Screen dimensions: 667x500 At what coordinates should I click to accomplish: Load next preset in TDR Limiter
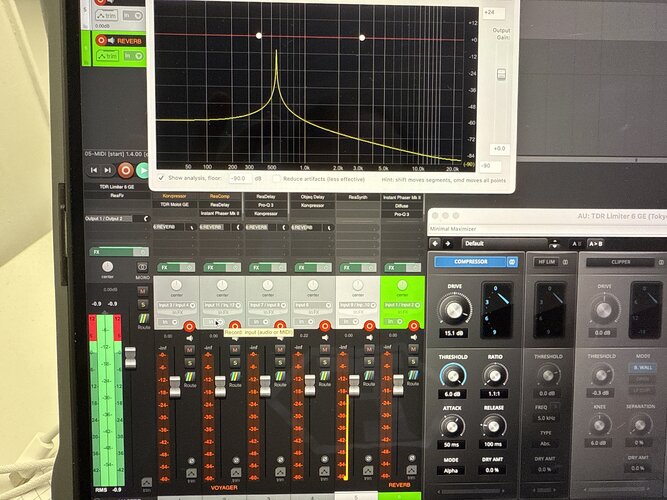coord(448,243)
